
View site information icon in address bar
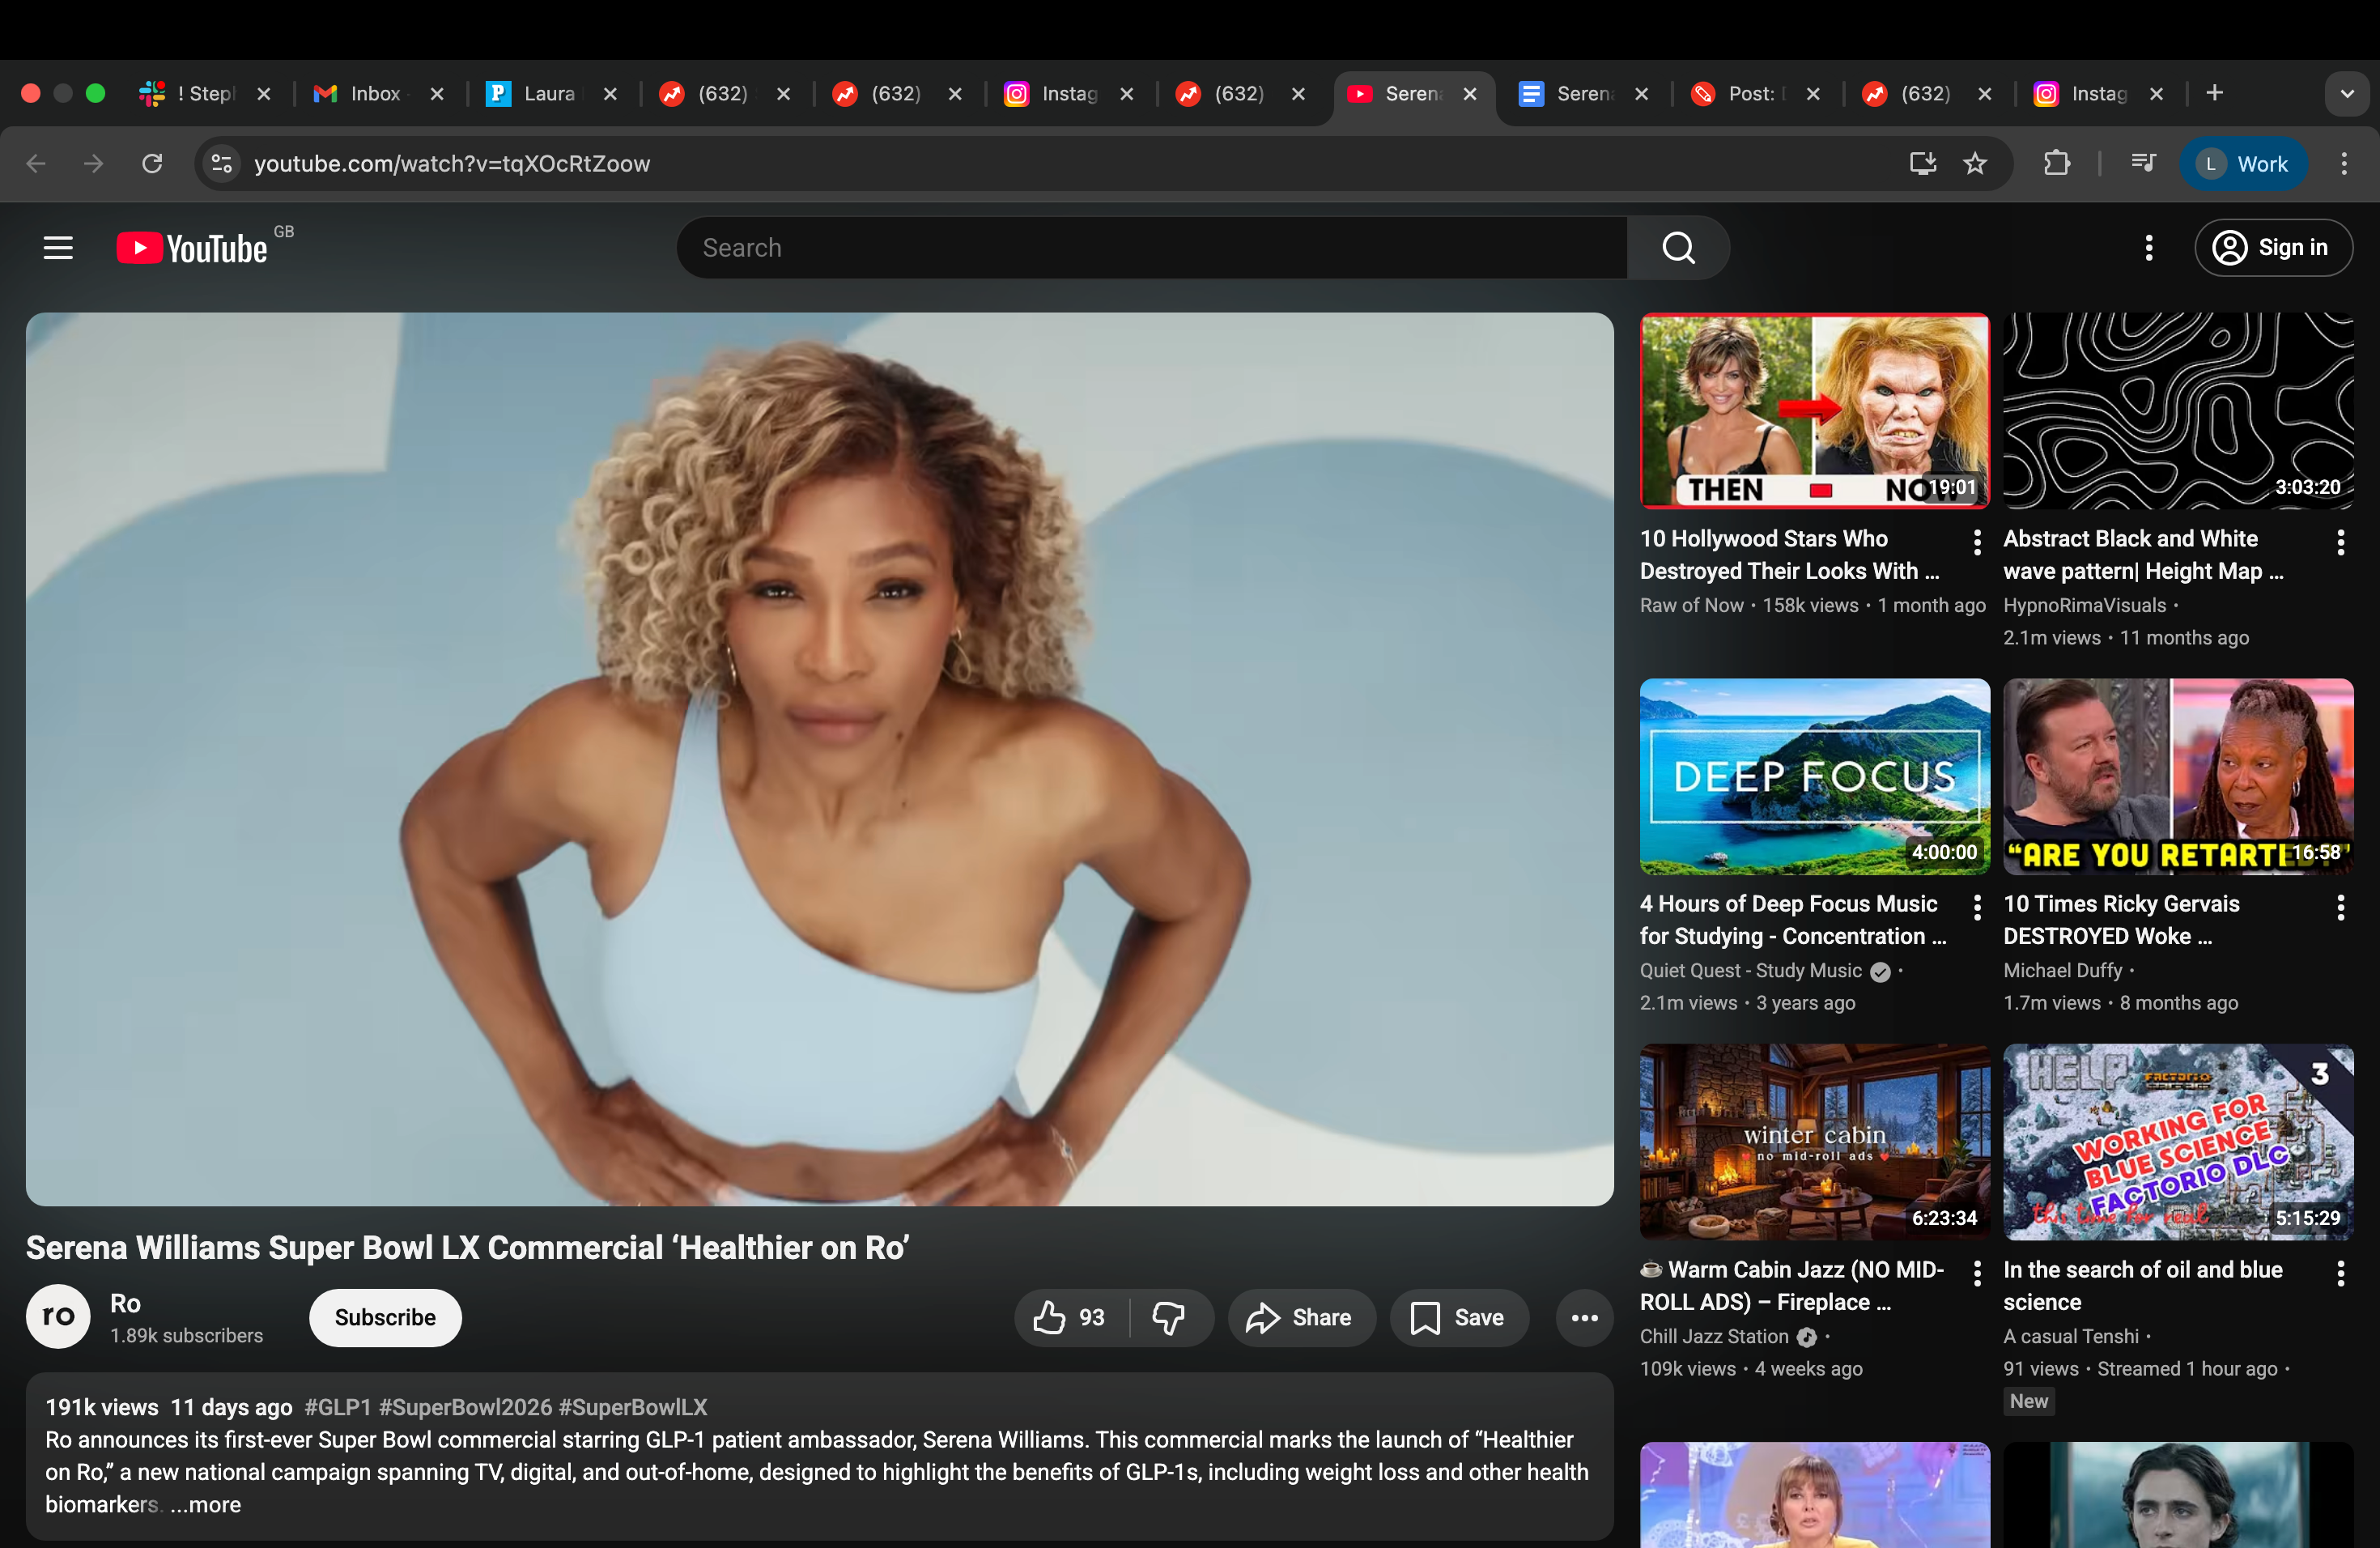pos(222,163)
